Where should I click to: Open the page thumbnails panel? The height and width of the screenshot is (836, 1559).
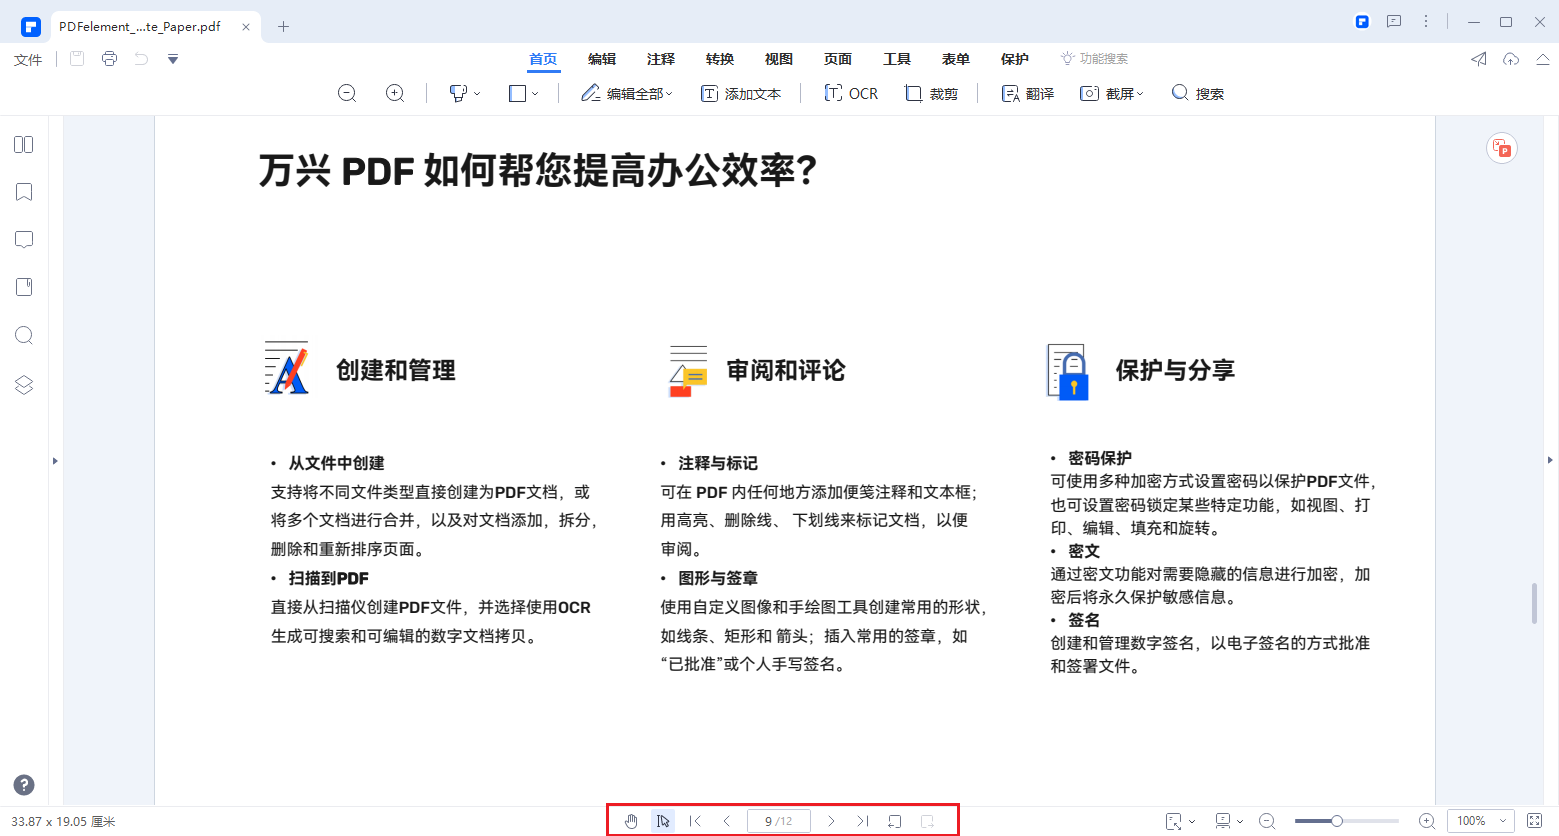pyautogui.click(x=23, y=144)
